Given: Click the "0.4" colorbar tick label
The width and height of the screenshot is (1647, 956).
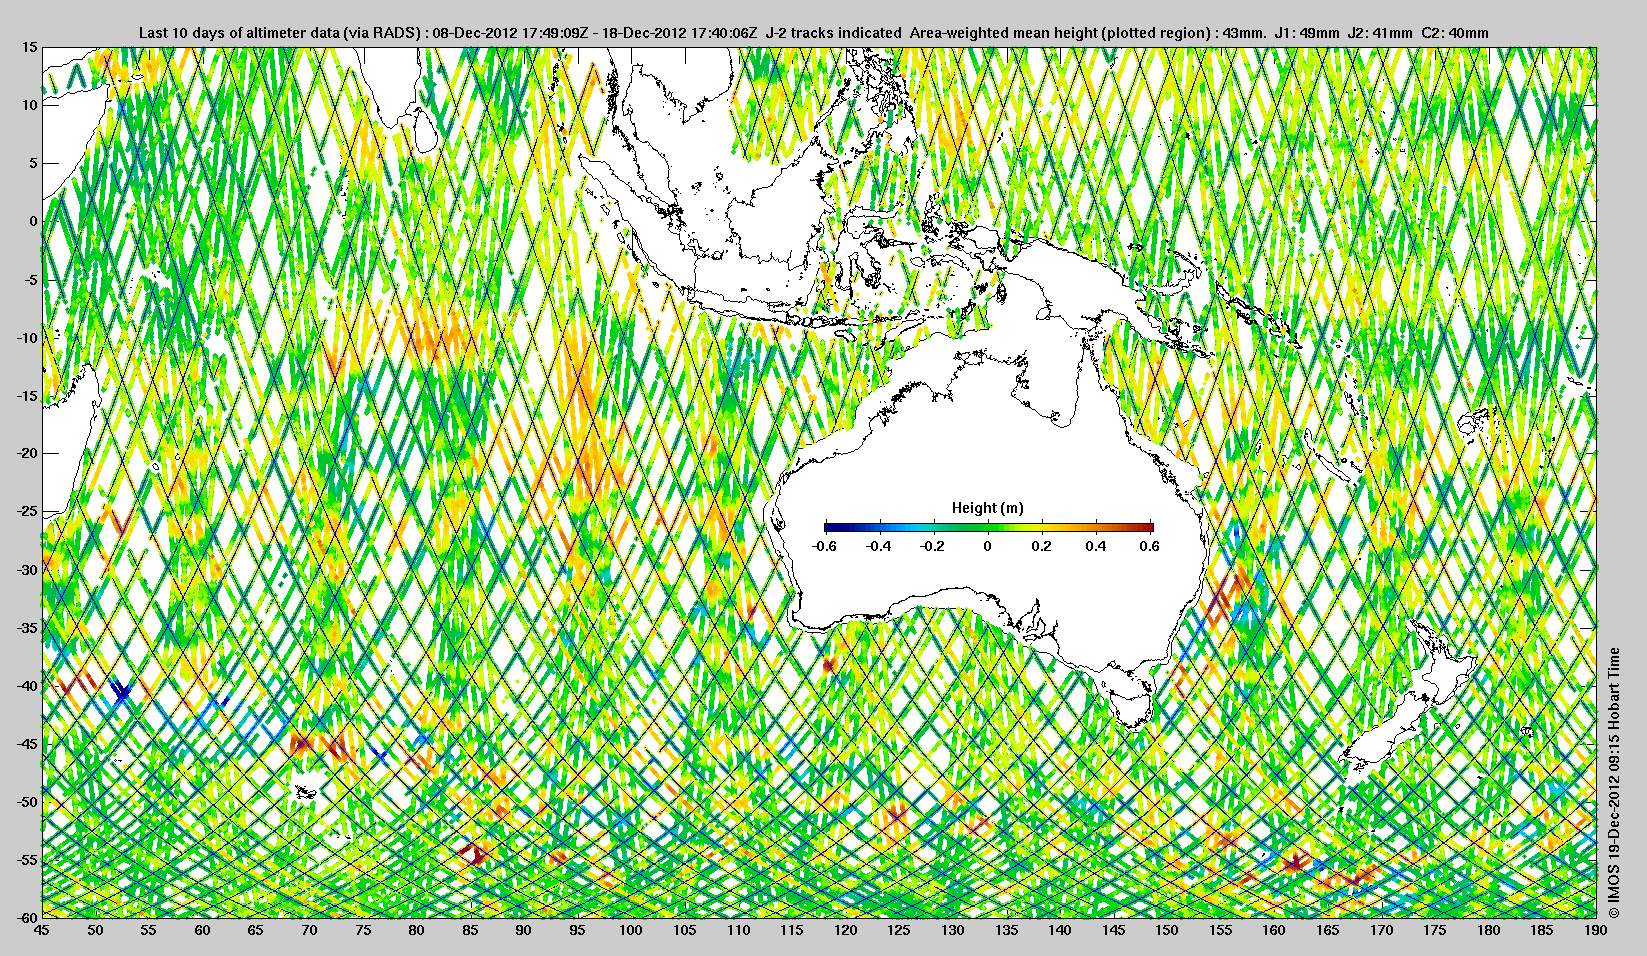Looking at the screenshot, I should (x=1097, y=546).
